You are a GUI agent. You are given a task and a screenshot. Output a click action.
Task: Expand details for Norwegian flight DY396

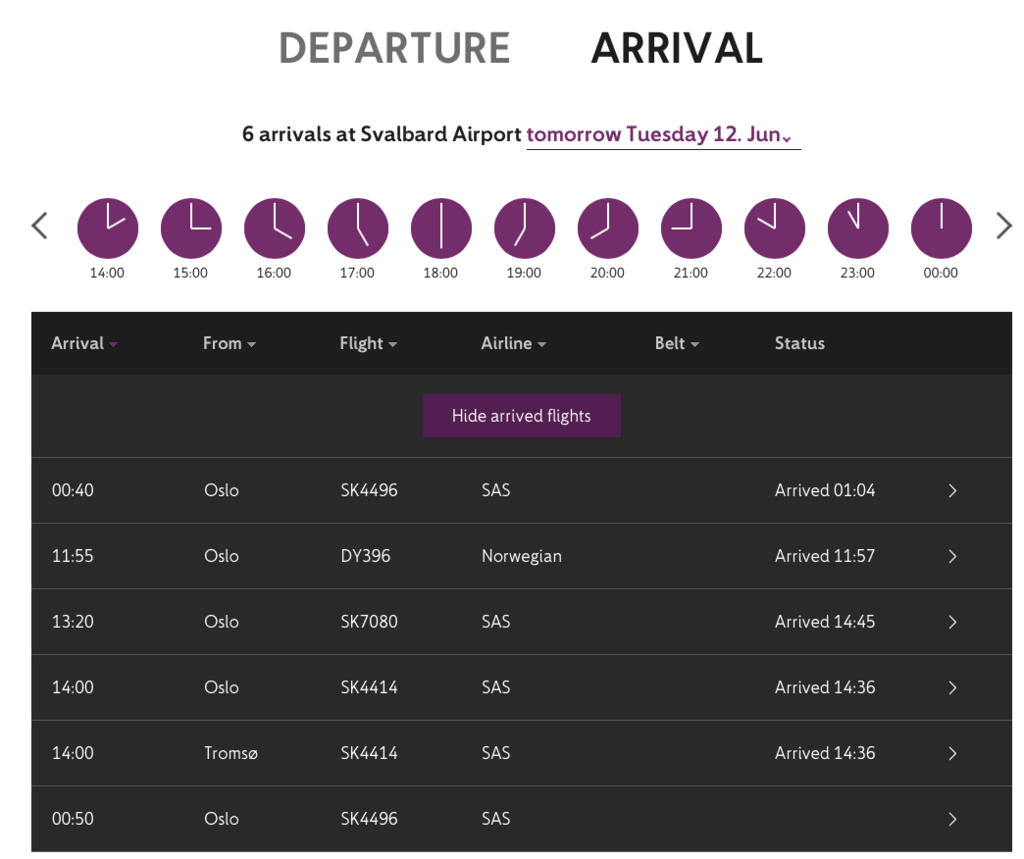[952, 556]
